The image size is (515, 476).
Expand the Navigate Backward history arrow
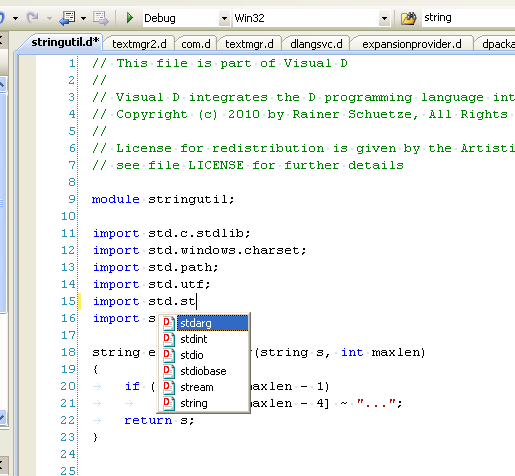[x=83, y=18]
